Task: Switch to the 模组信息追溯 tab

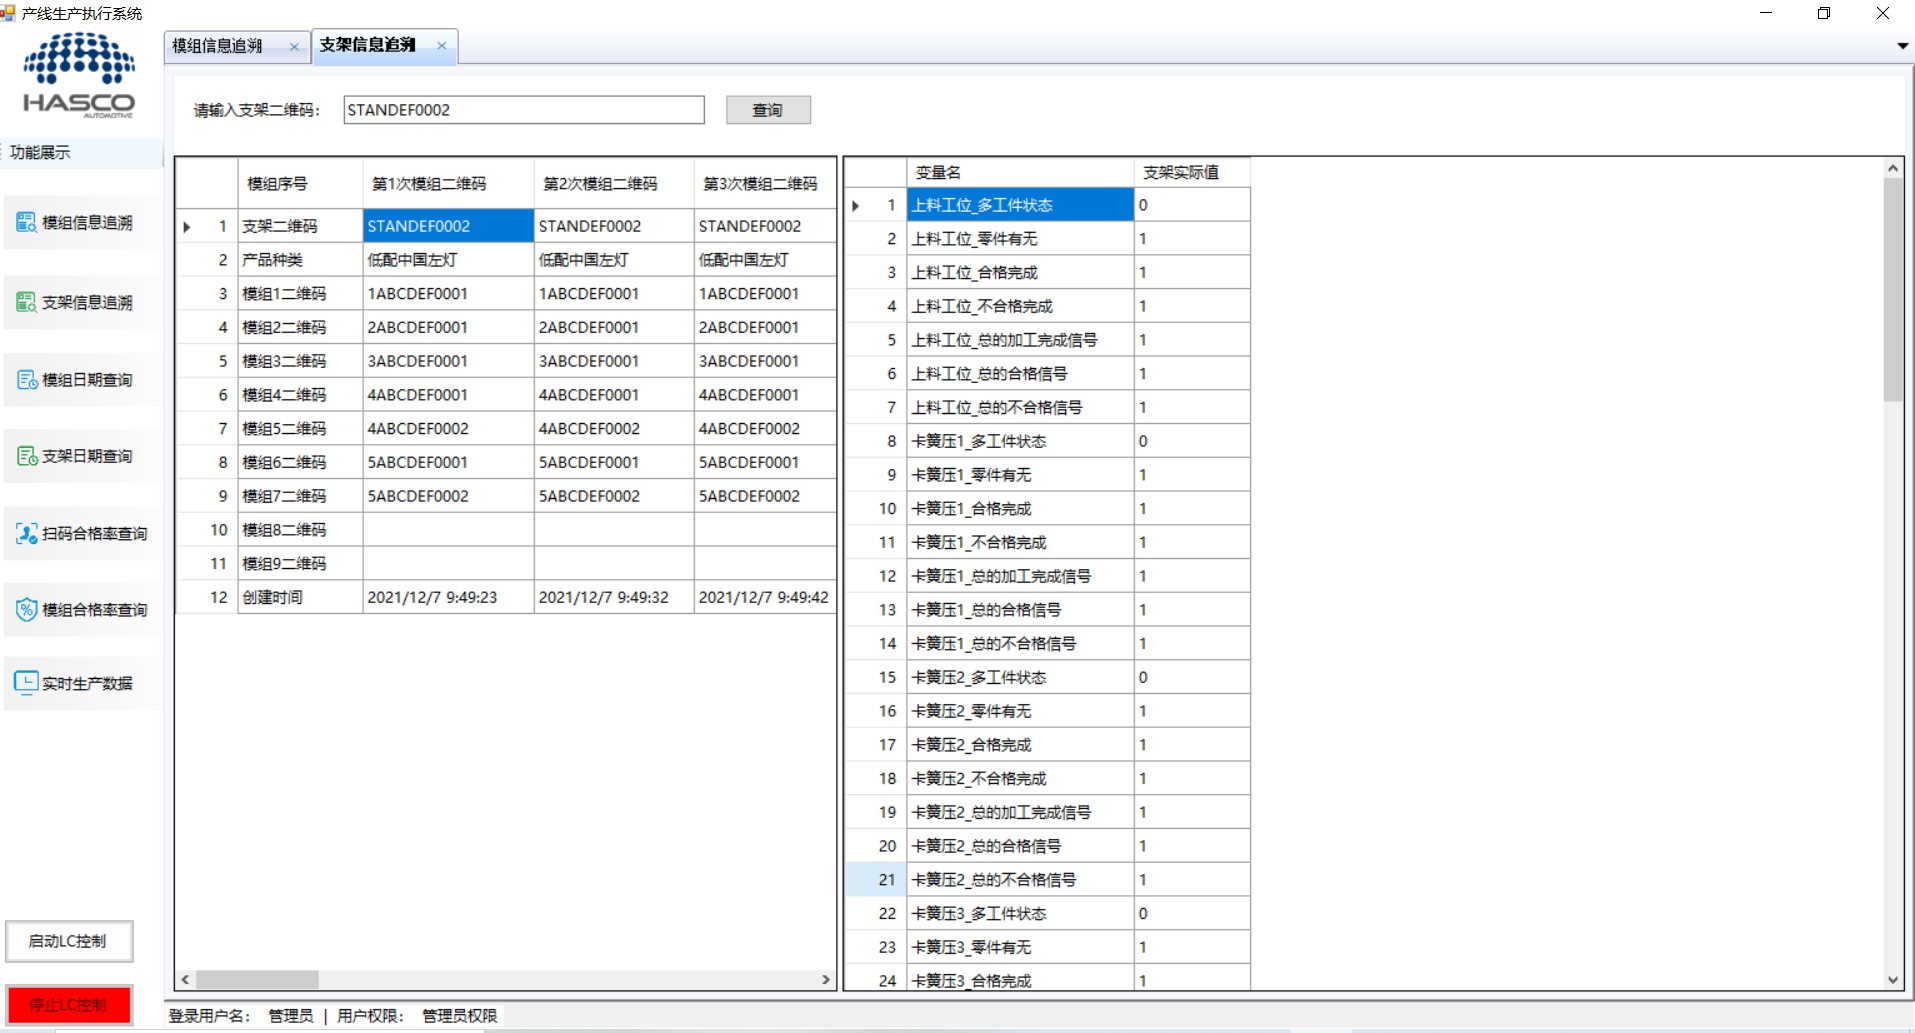Action: pyautogui.click(x=218, y=46)
